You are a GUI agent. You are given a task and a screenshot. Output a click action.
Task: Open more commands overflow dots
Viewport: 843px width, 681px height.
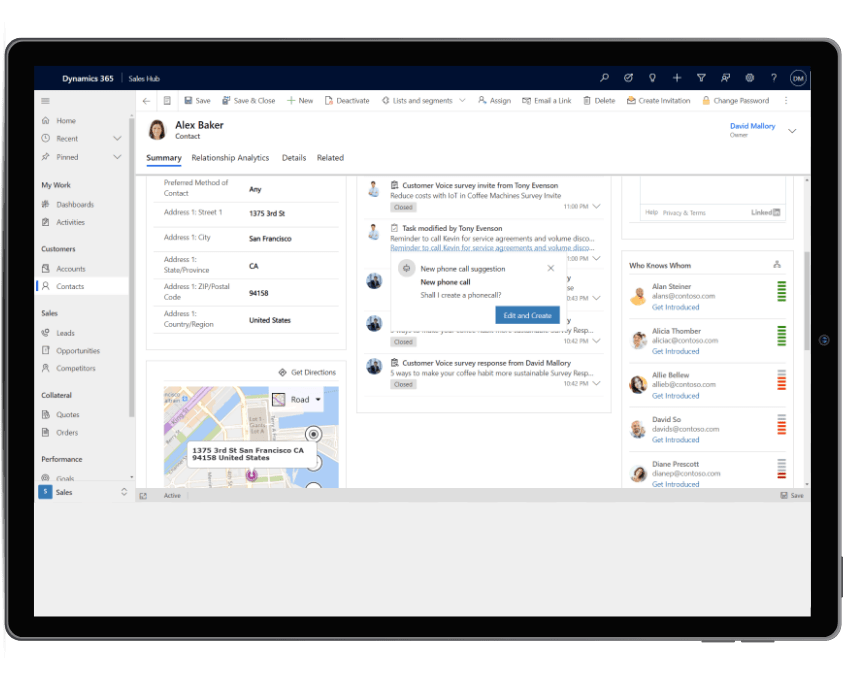pos(786,101)
